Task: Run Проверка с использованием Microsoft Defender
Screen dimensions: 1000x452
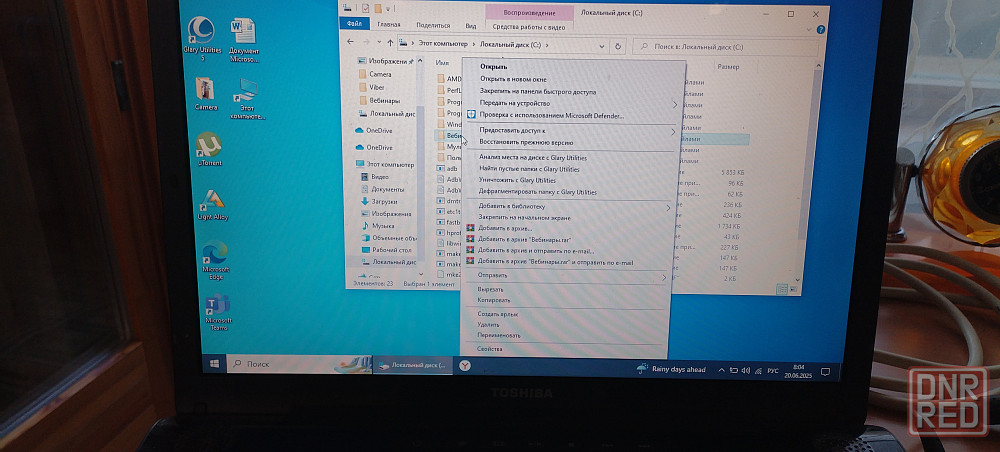Action: click(551, 115)
